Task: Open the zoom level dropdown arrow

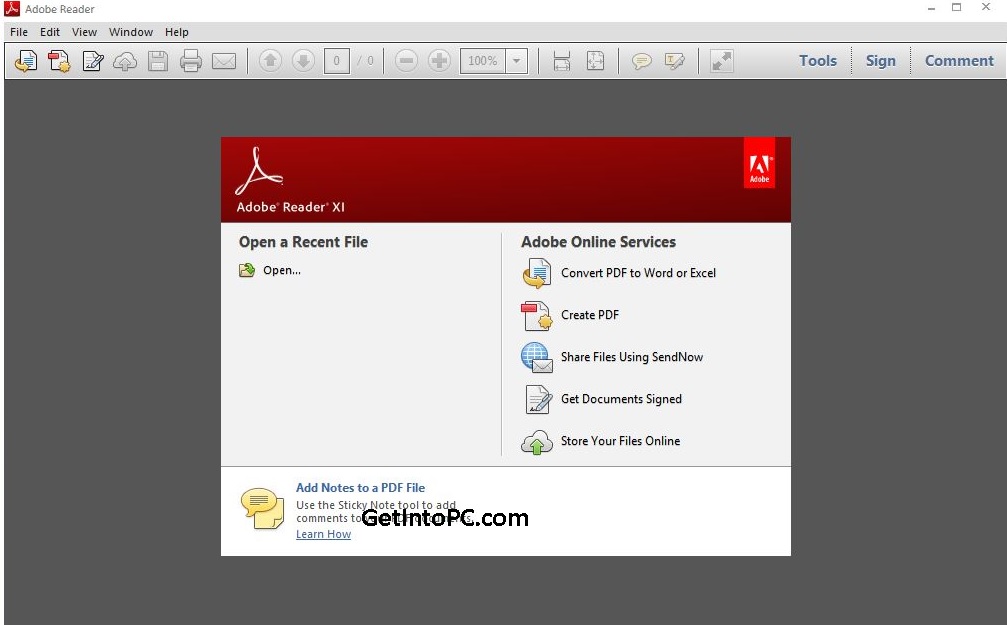Action: tap(516, 61)
